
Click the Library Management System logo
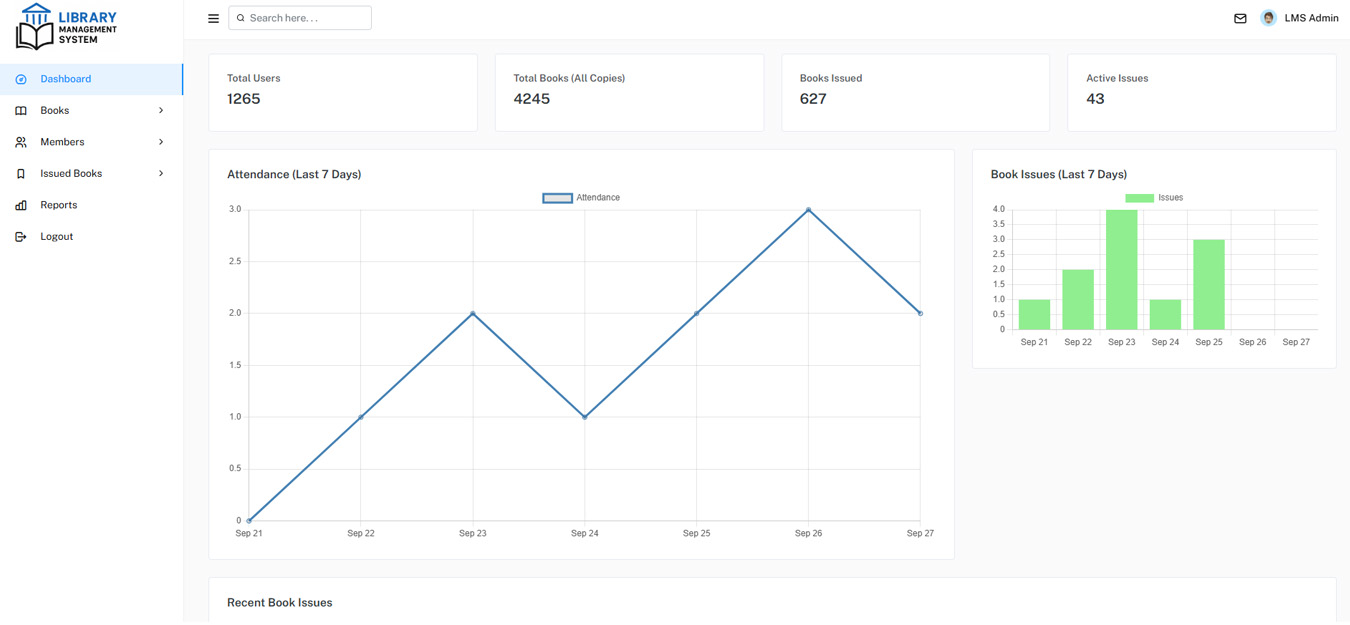[x=66, y=27]
